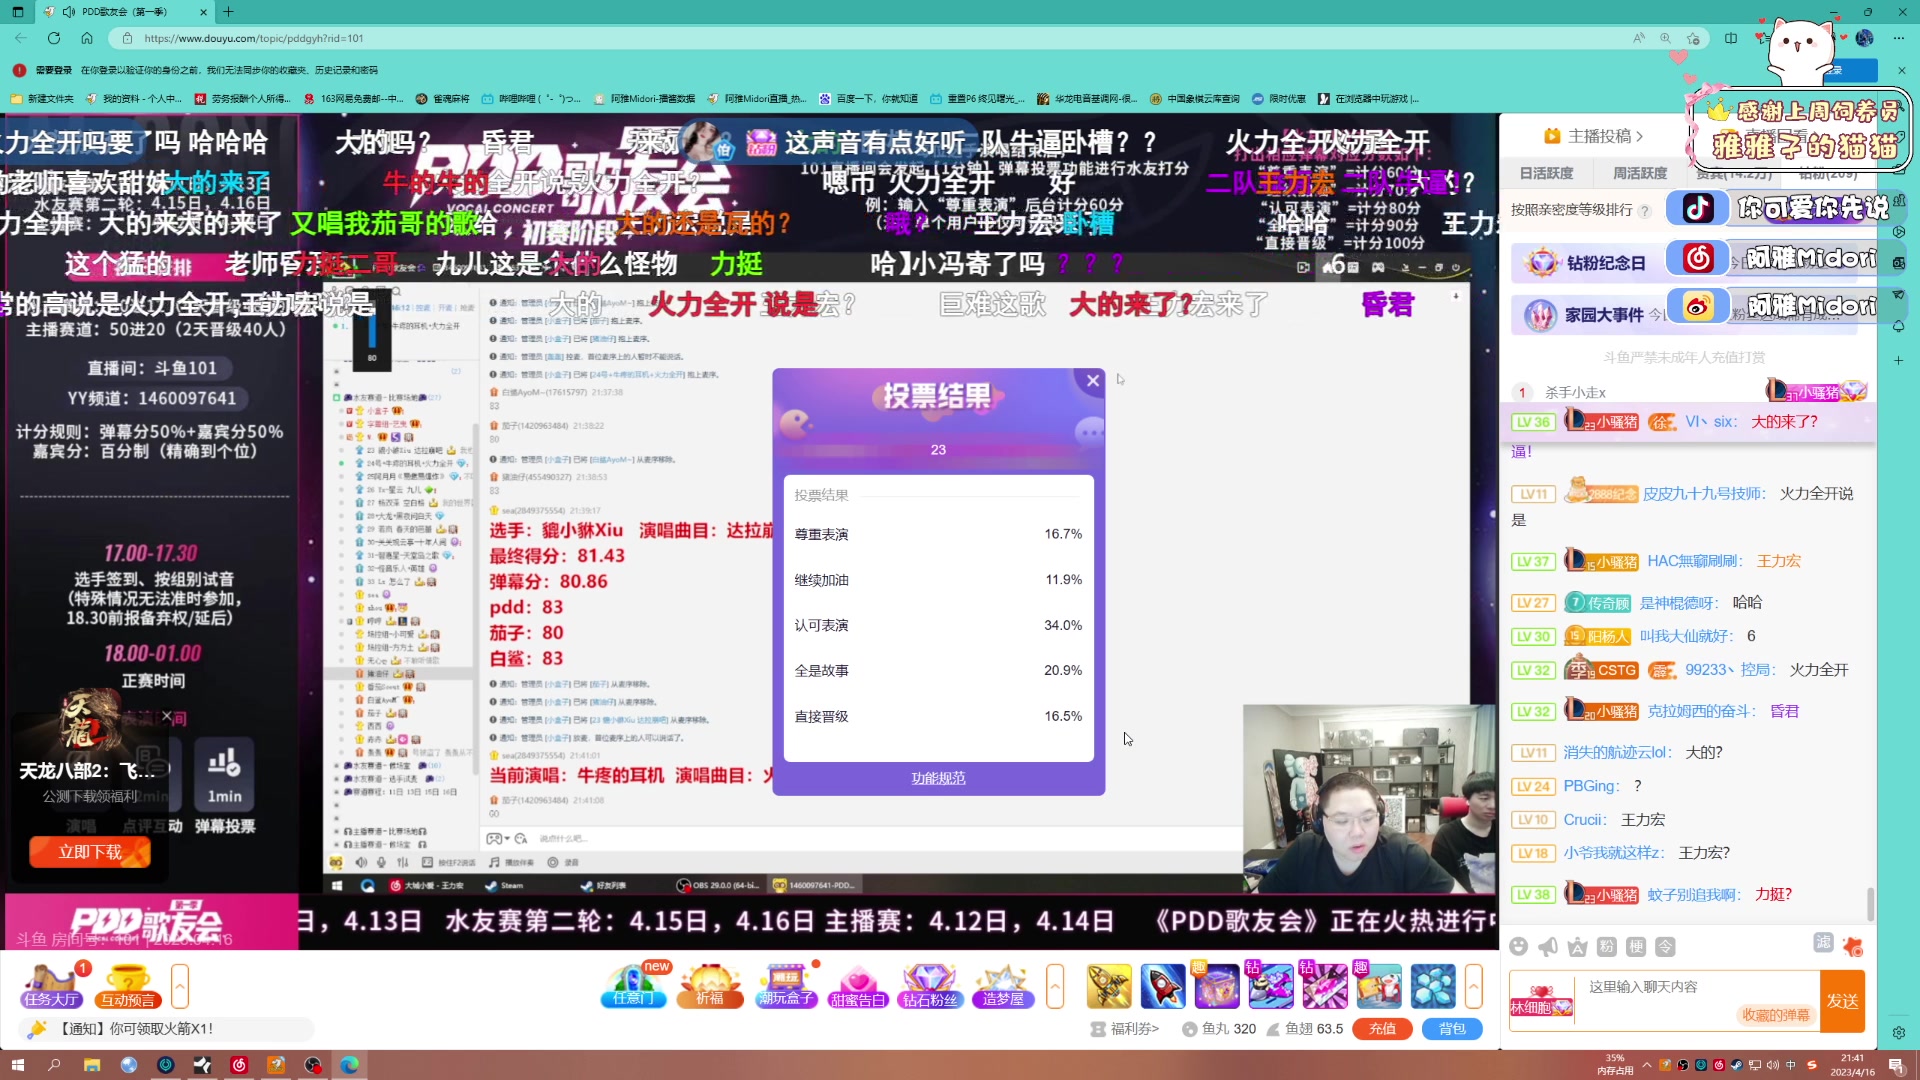This screenshot has height=1080, width=1920.
Task: Mute the speaker icon in the chat window
Action: (360, 862)
